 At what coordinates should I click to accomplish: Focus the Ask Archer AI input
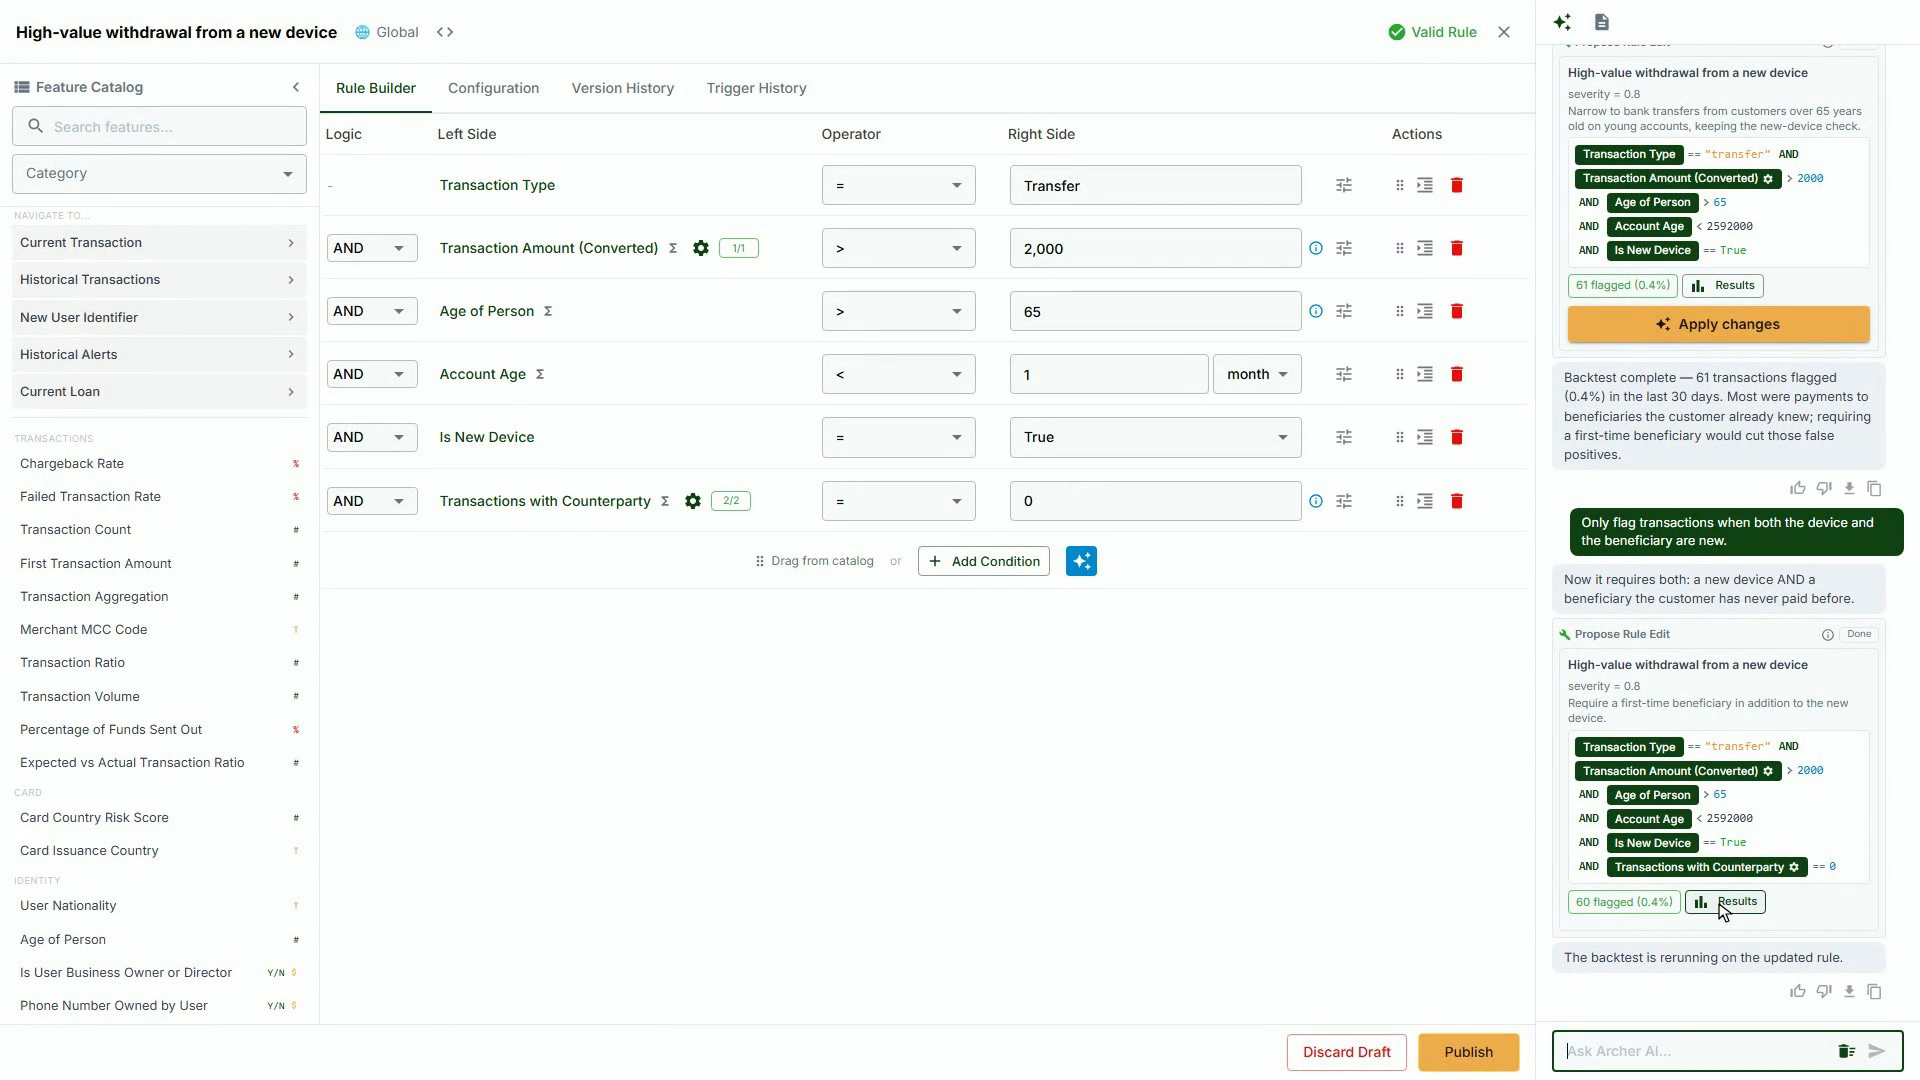(1694, 1051)
